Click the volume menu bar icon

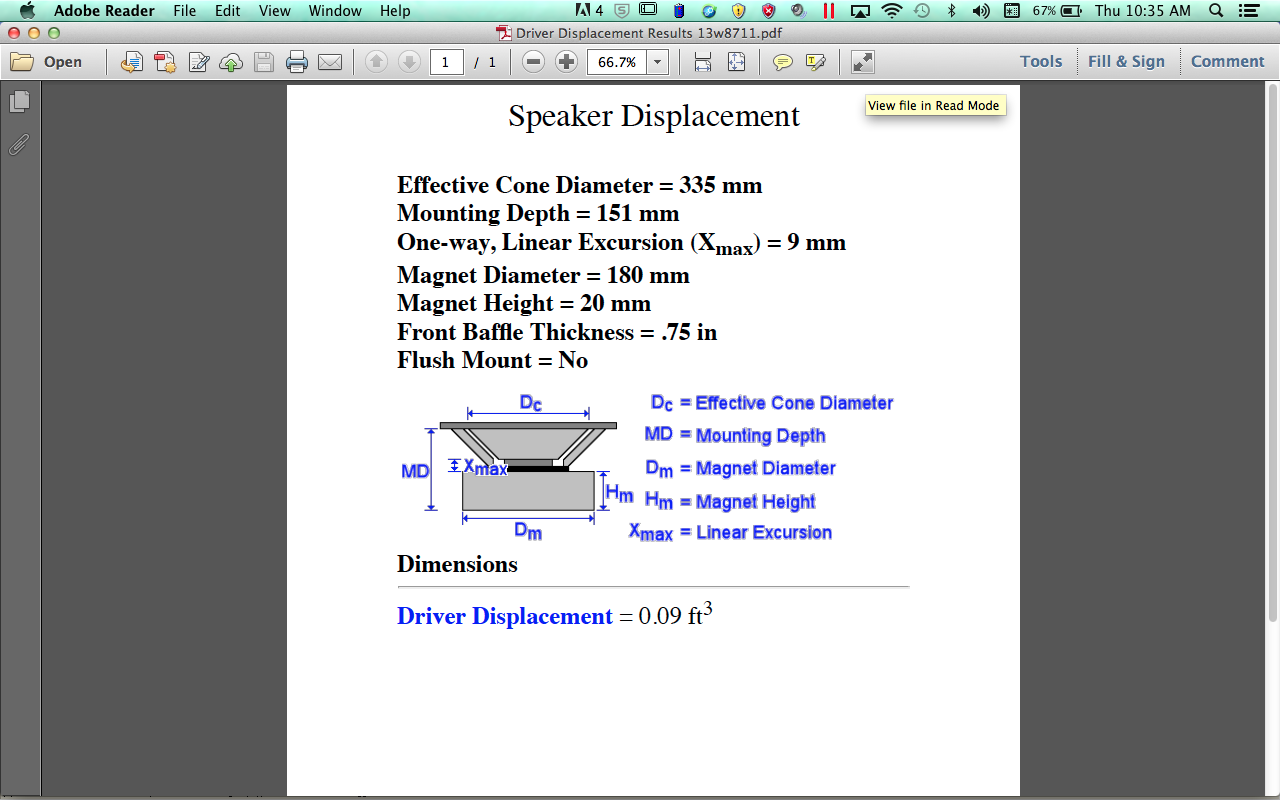coord(981,11)
